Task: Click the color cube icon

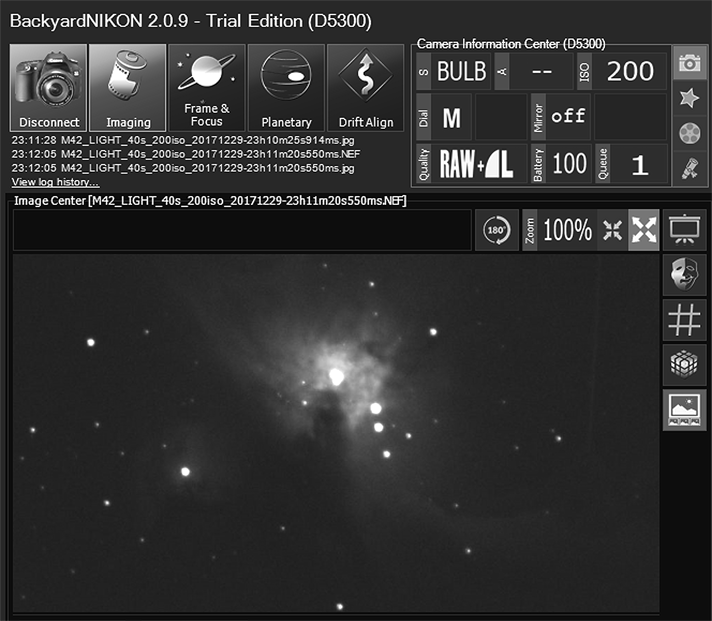Action: click(684, 365)
